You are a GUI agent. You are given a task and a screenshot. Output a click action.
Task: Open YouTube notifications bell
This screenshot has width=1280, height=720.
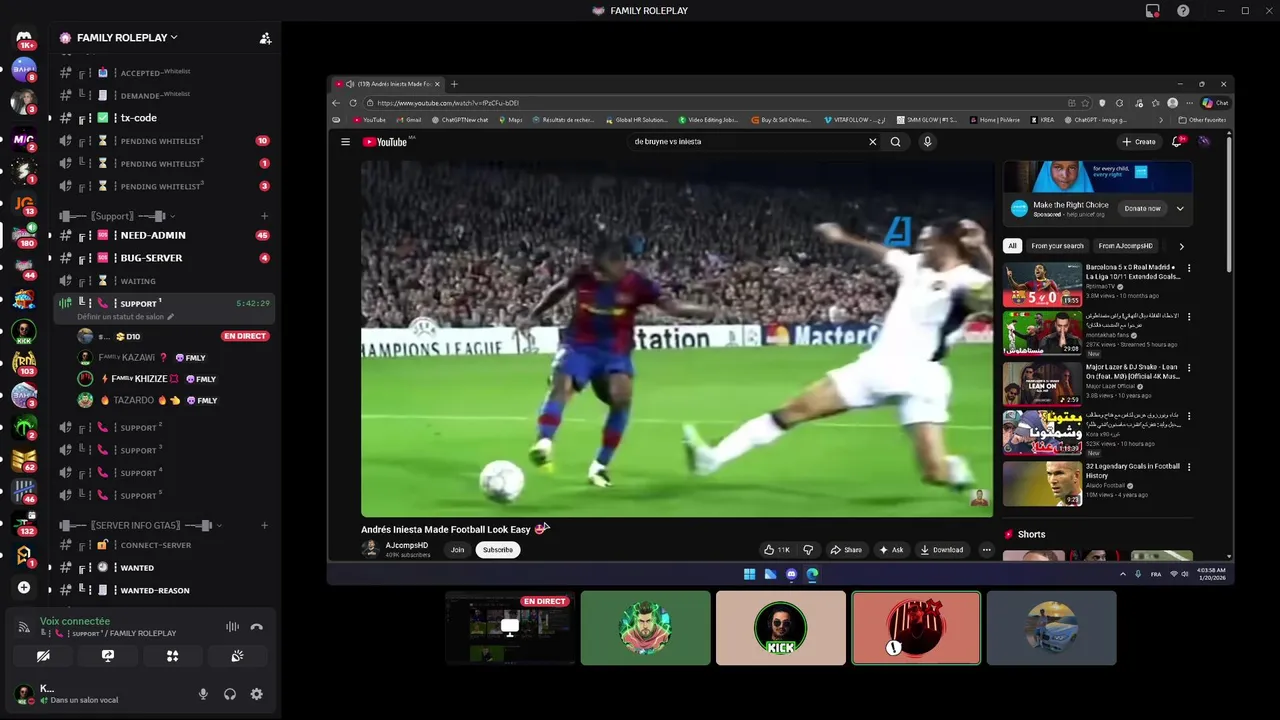click(x=1177, y=142)
